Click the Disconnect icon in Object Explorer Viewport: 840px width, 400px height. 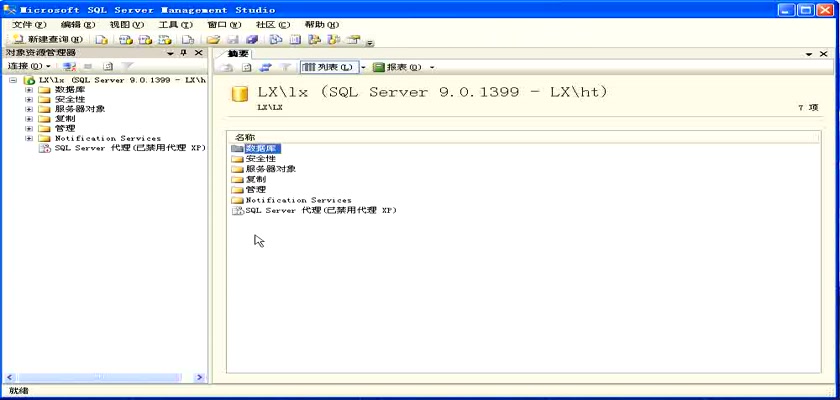70,66
